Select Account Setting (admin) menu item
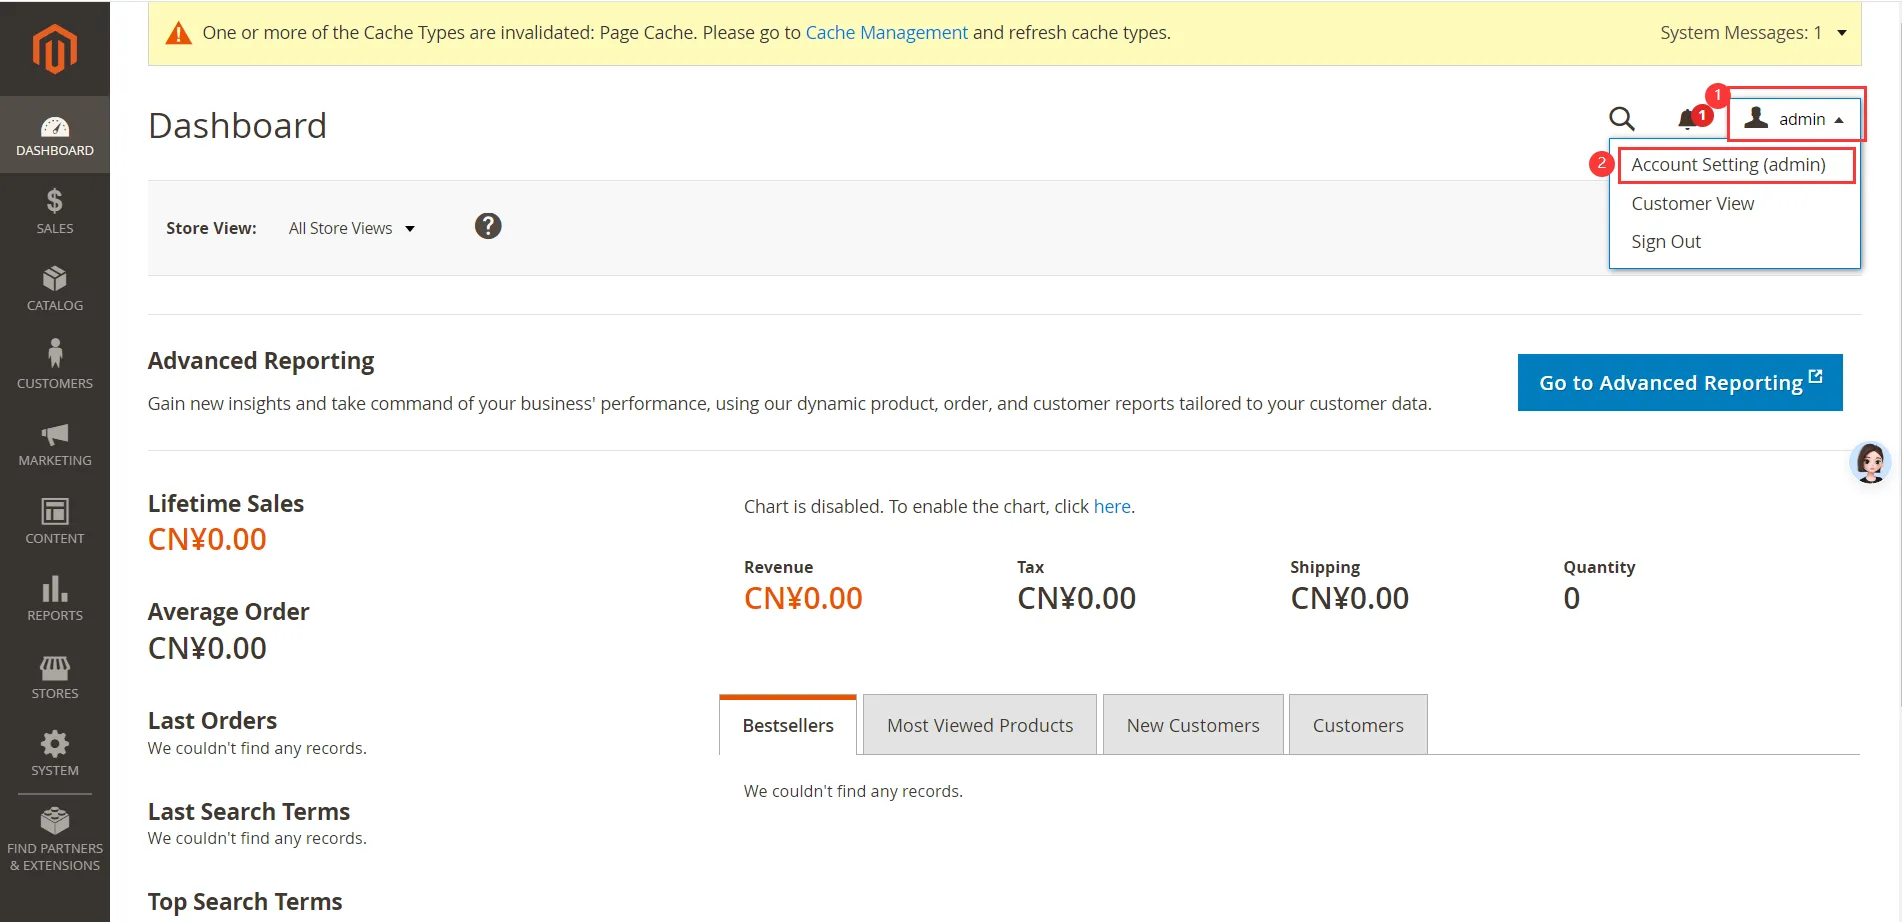The image size is (1902, 922). click(1728, 165)
